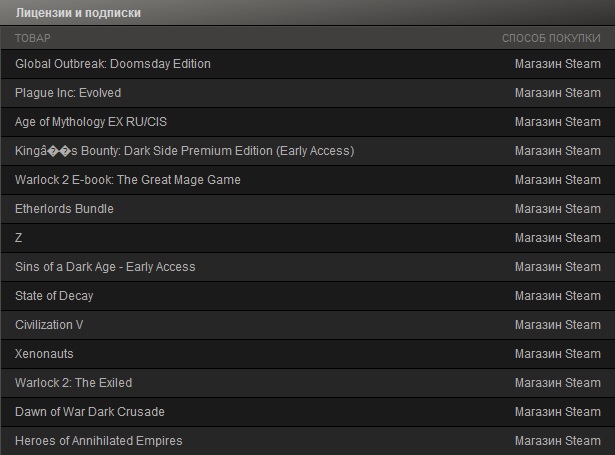Click 'Магазин Steam' beside Xenonauts

coord(558,354)
